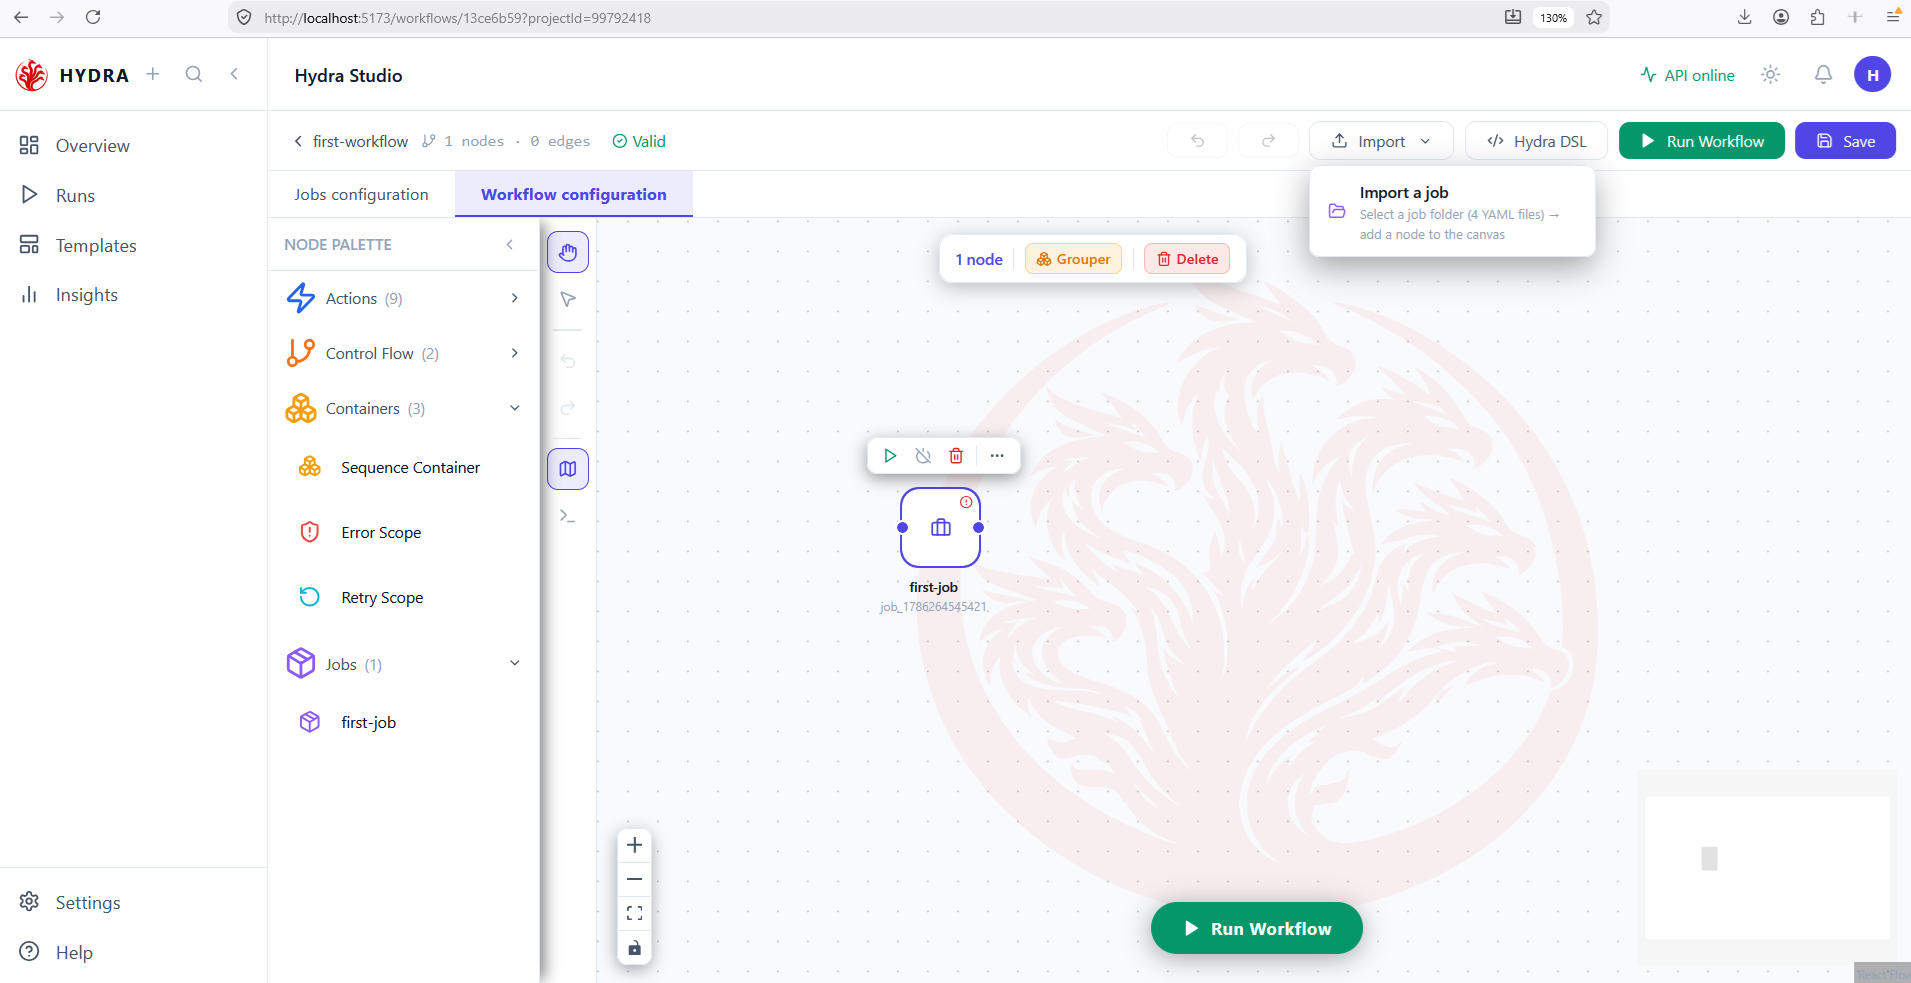The image size is (1911, 983).
Task: Expand the Control Flow category
Action: (x=404, y=353)
